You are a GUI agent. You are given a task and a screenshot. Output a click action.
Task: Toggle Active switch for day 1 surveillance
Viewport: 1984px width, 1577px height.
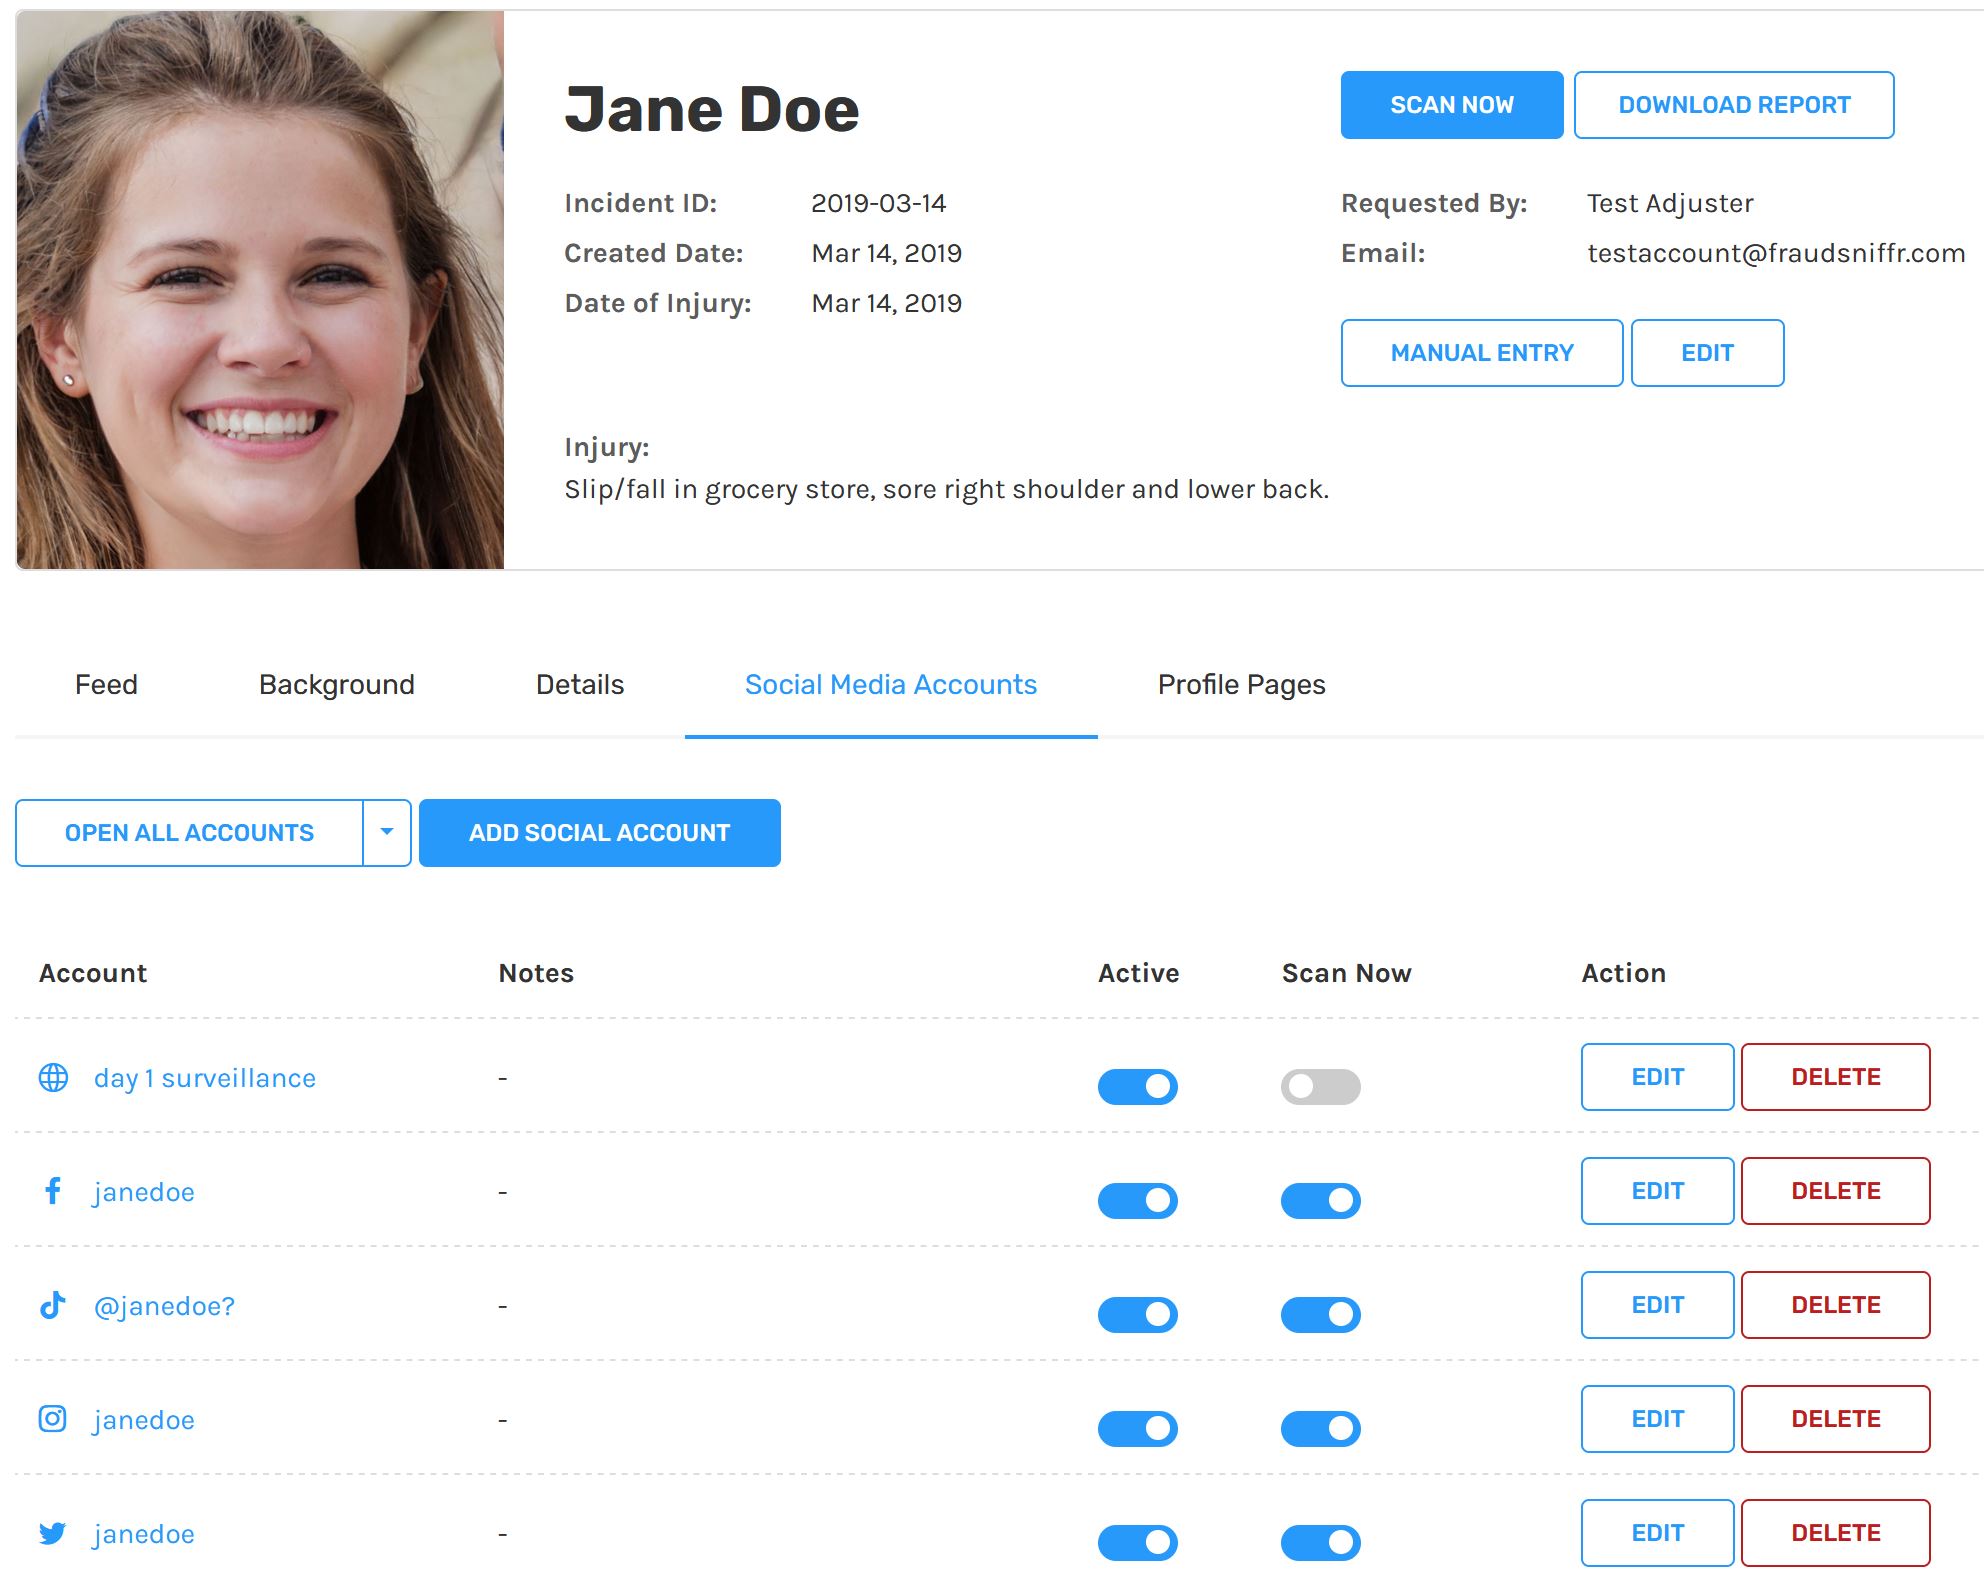(1138, 1086)
